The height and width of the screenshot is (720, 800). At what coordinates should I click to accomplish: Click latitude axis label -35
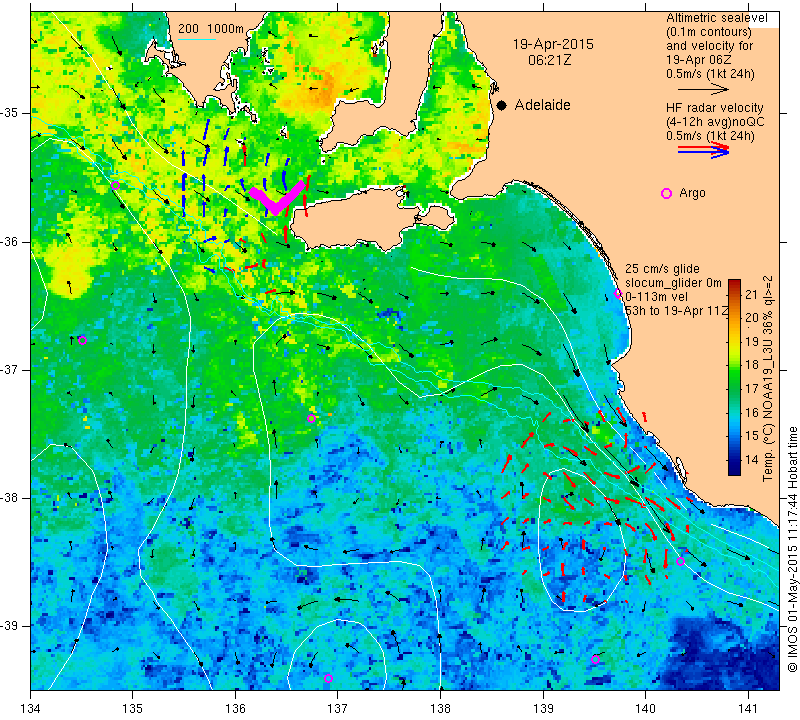click(10, 113)
